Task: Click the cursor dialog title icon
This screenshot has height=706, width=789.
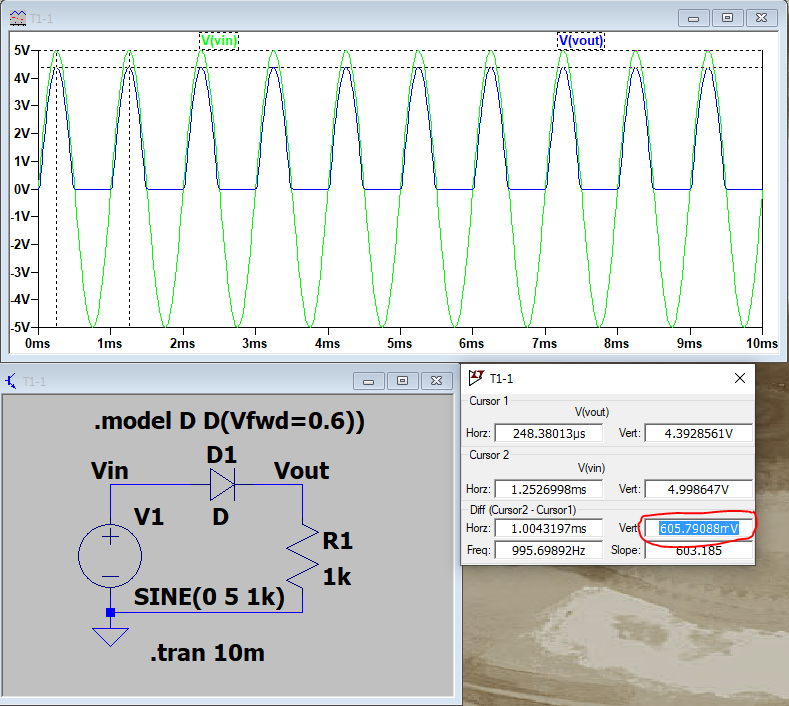Action: tap(476, 378)
